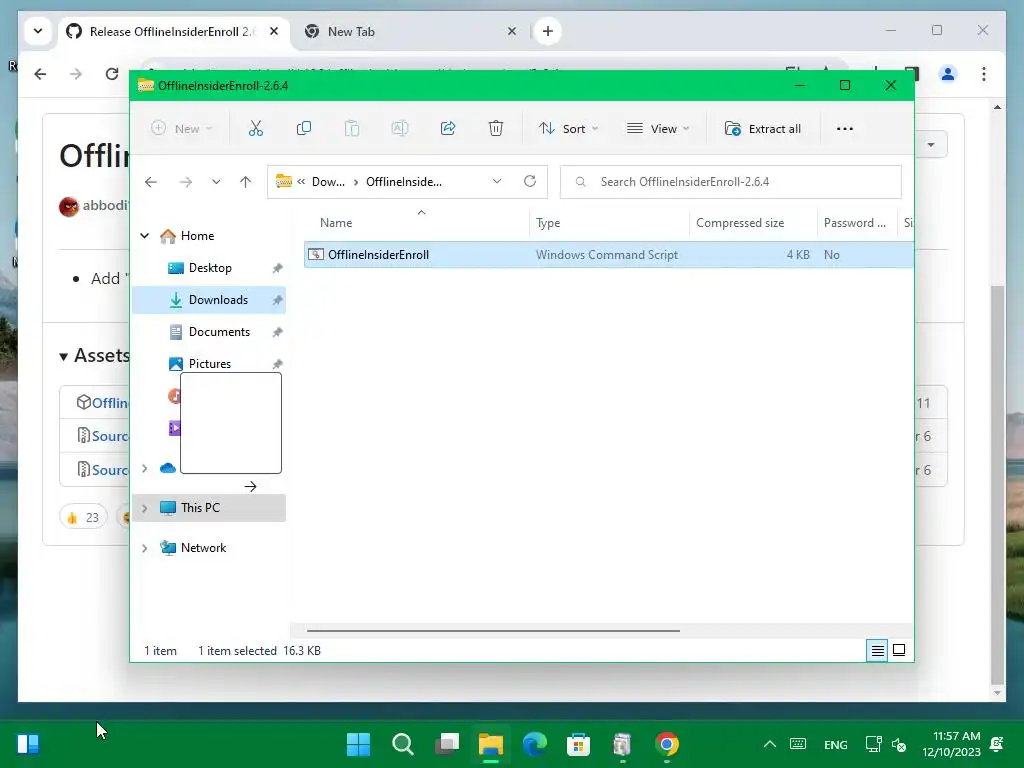Expand the address bar history dropdown

[497, 182]
